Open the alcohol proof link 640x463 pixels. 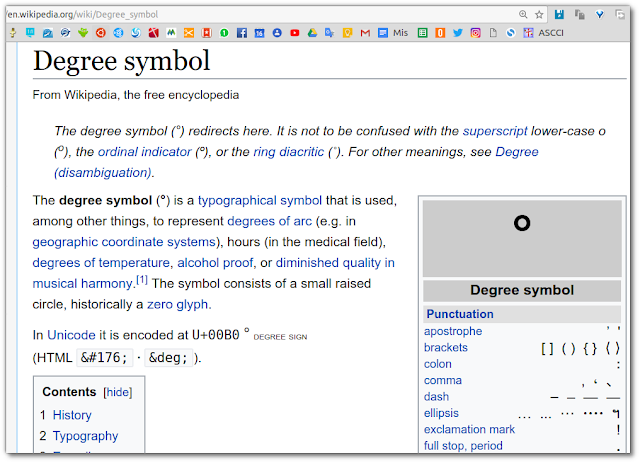tap(215, 263)
